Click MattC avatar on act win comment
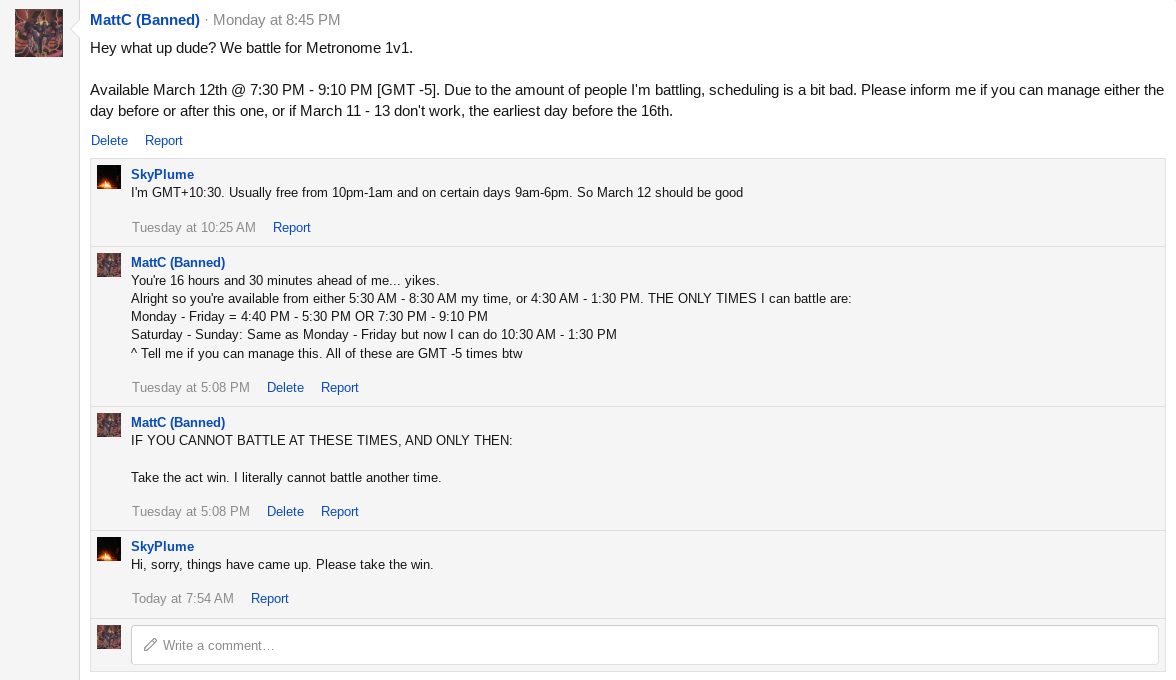 pos(109,425)
